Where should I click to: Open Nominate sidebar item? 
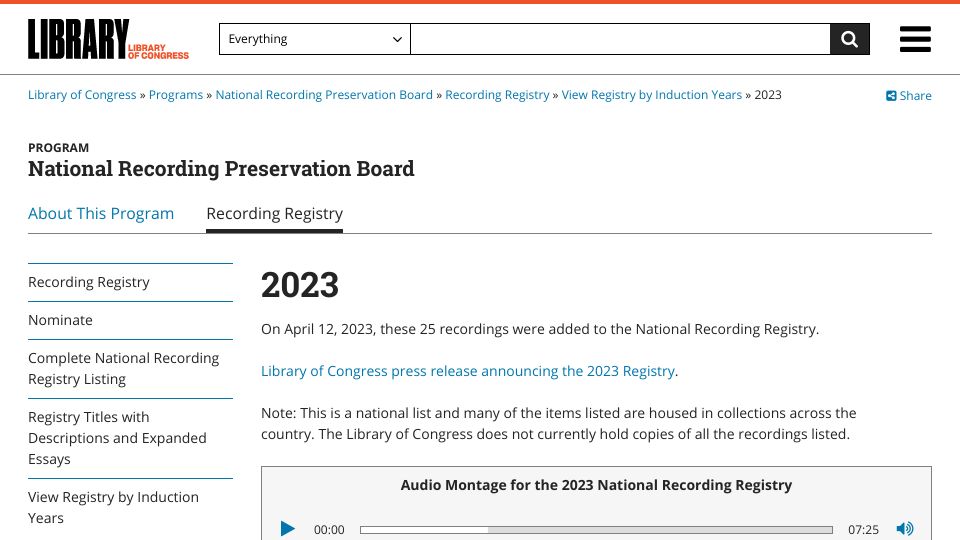coord(130,320)
